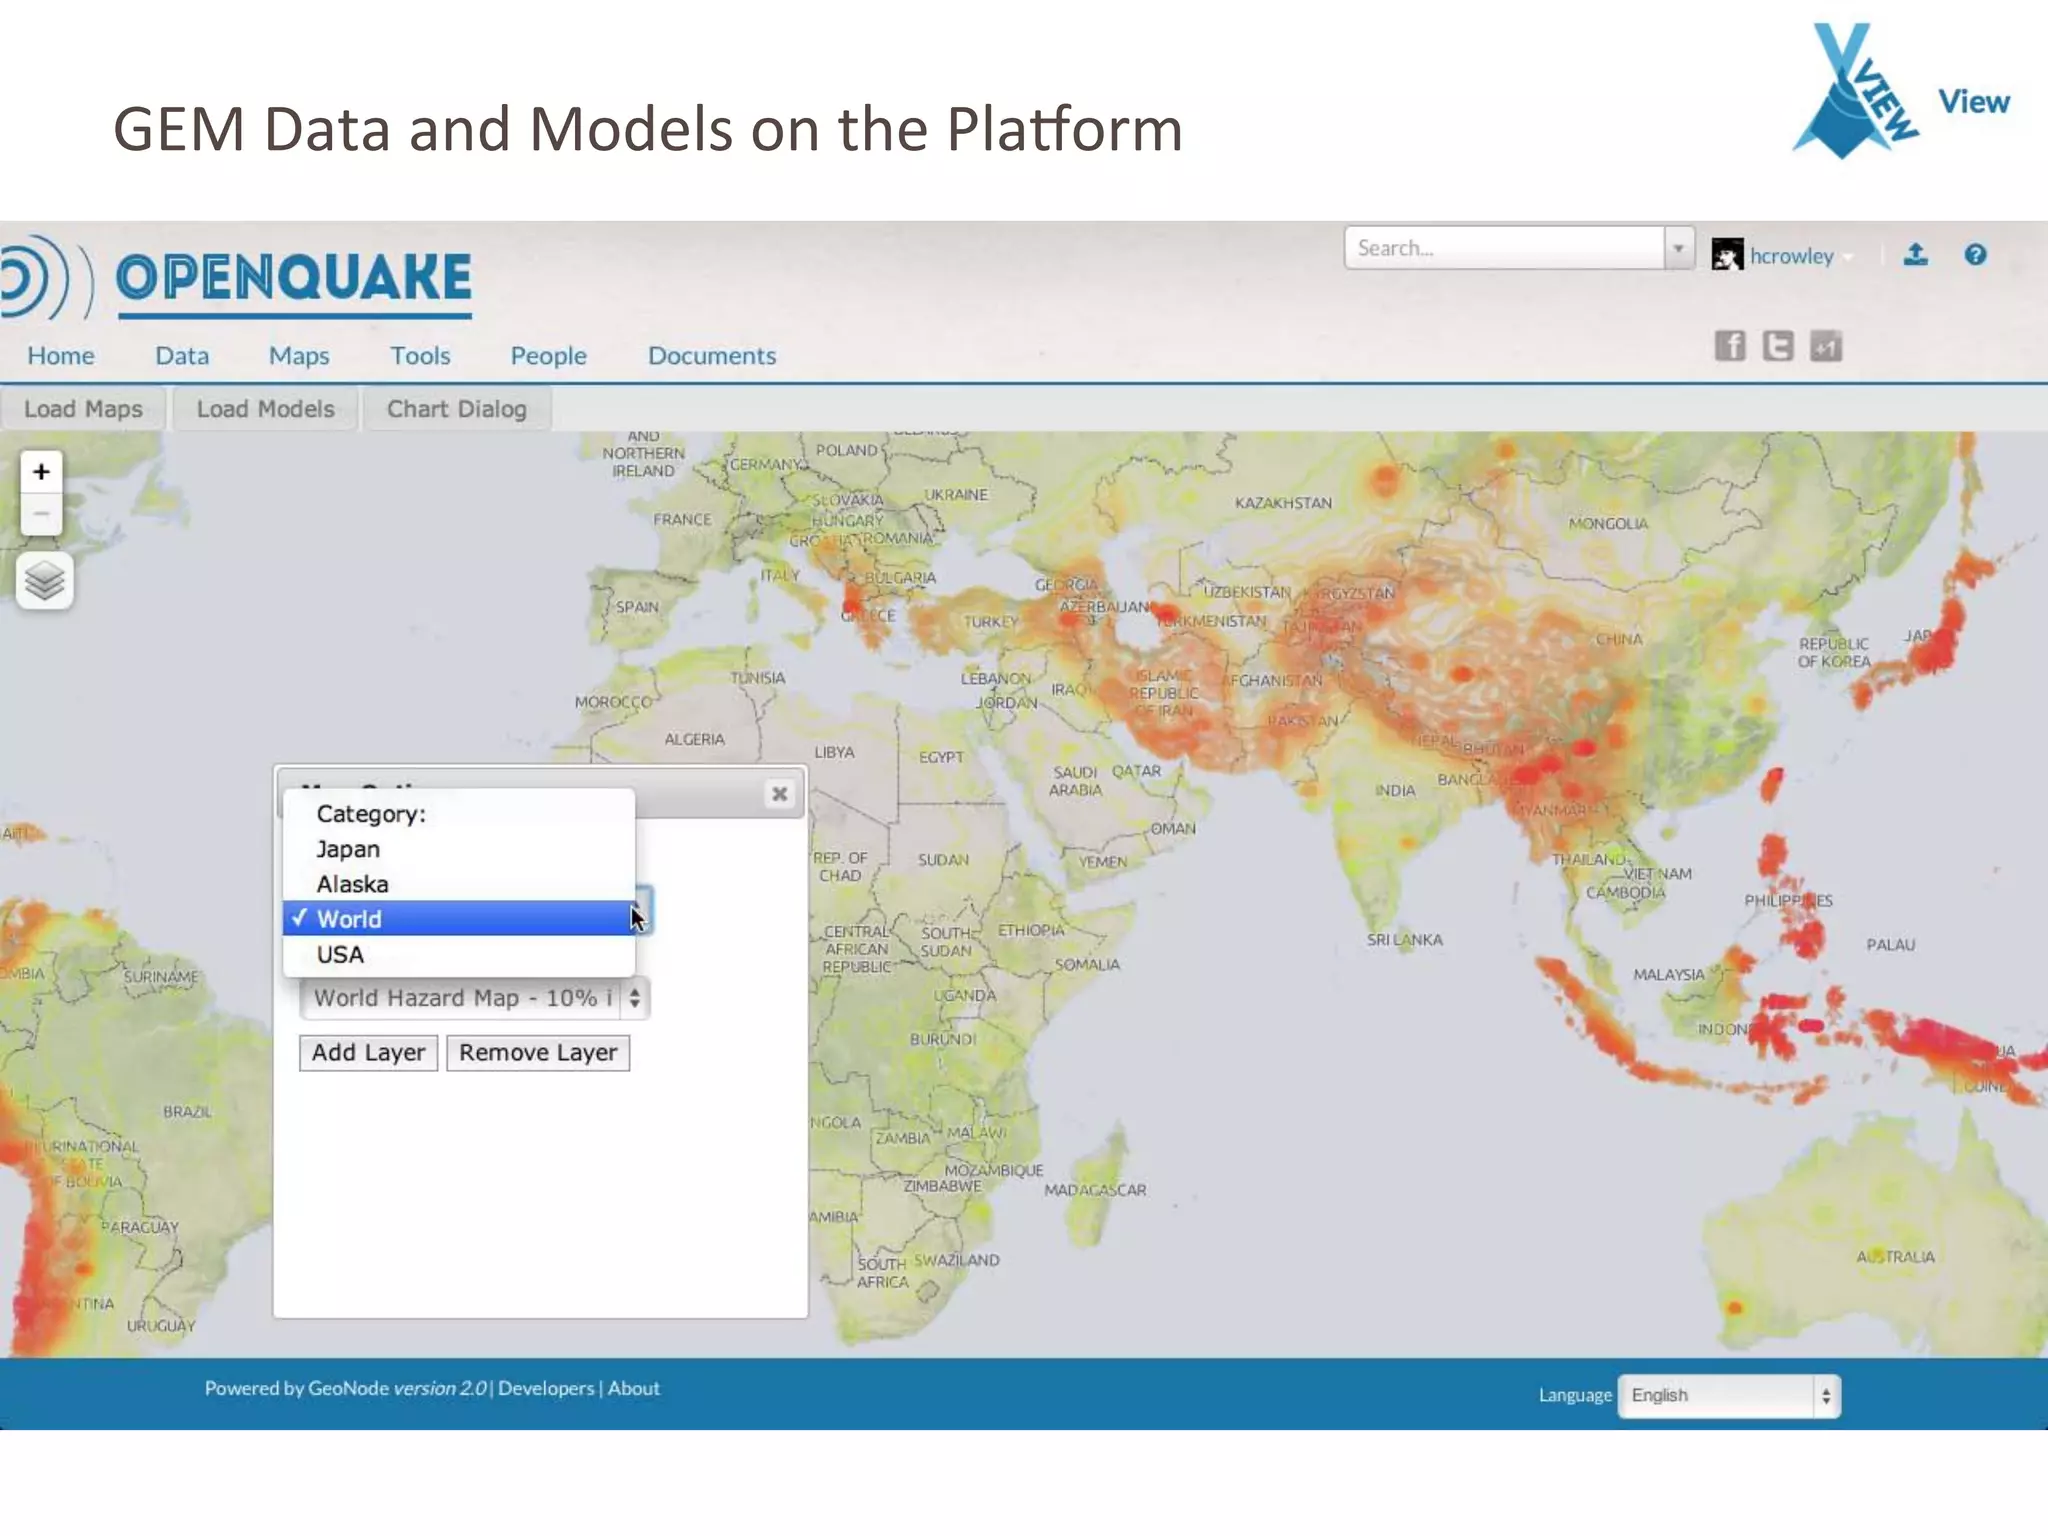The image size is (2048, 1536).
Task: Open the People navigation item
Action: point(548,356)
